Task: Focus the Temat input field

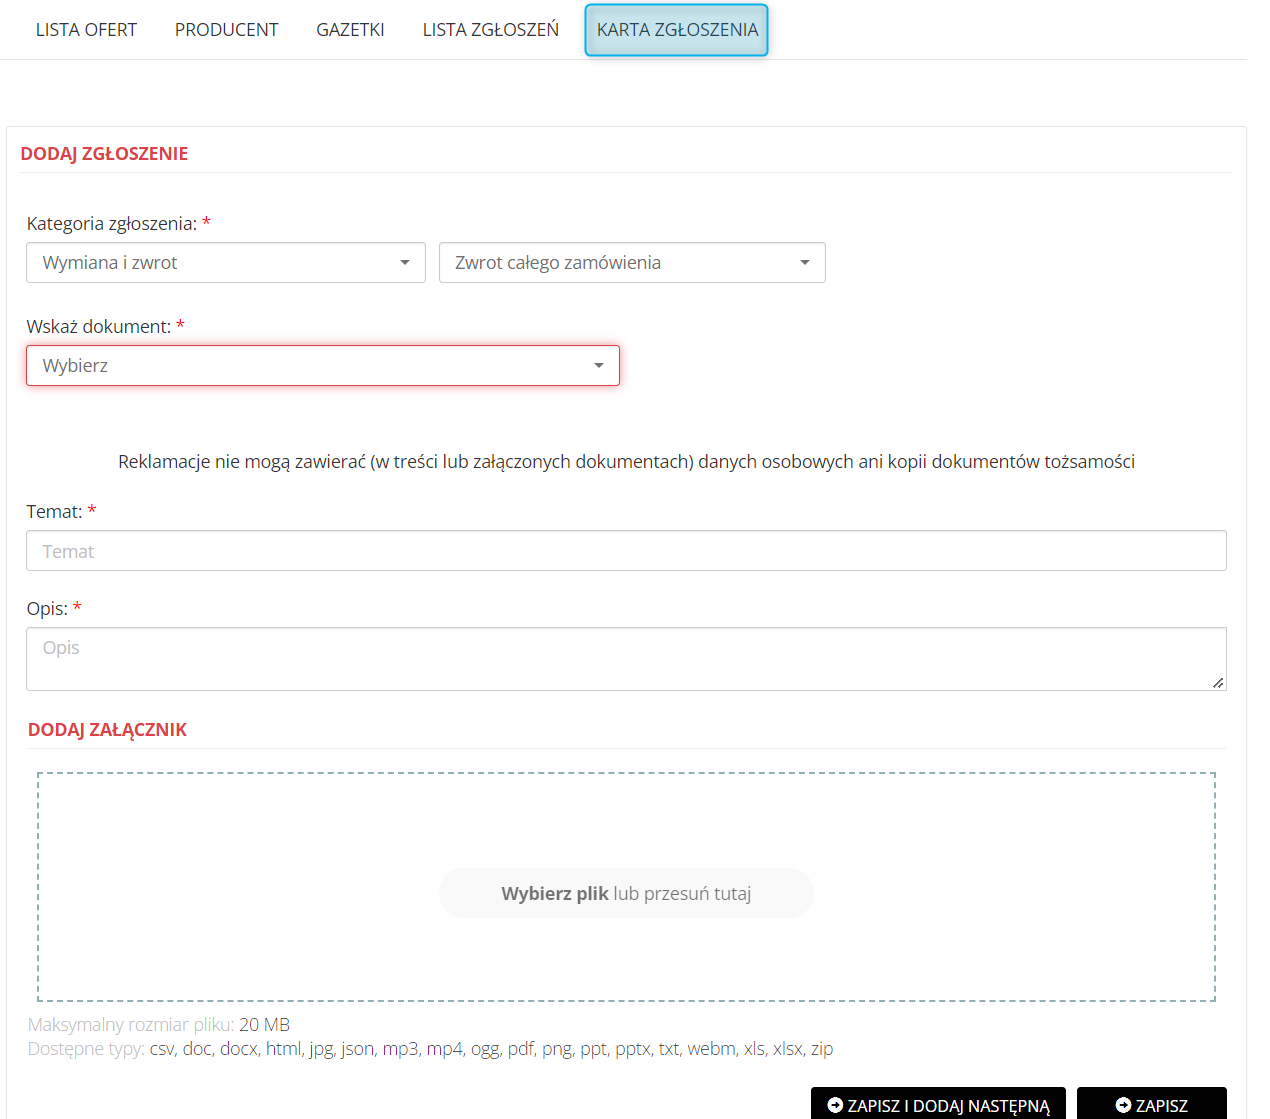Action: tap(626, 551)
